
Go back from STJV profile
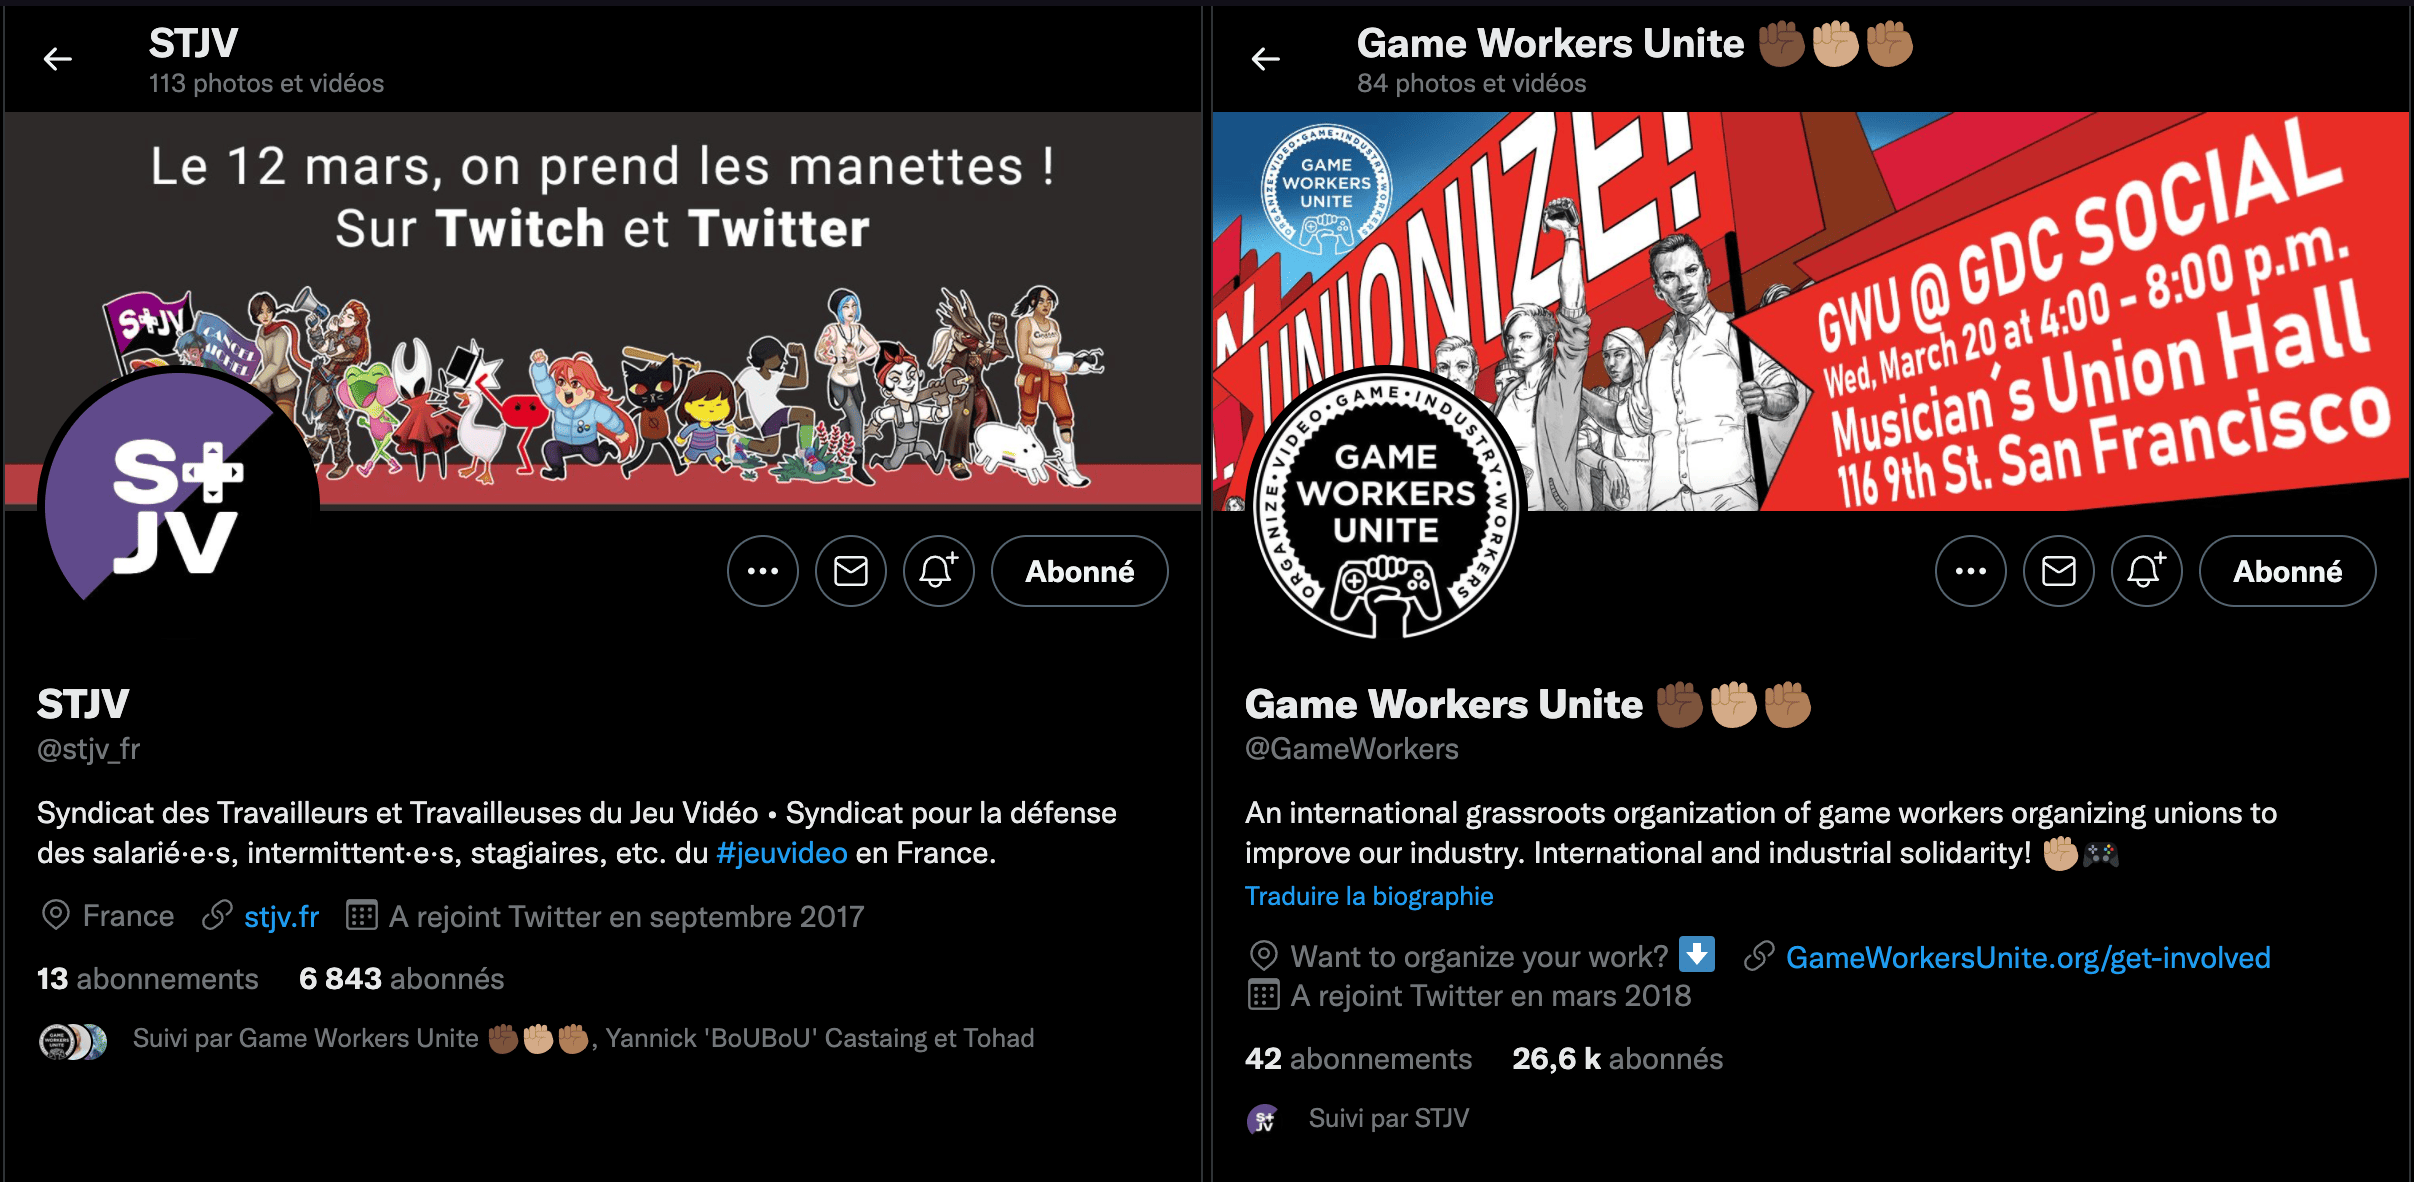pos(58,60)
